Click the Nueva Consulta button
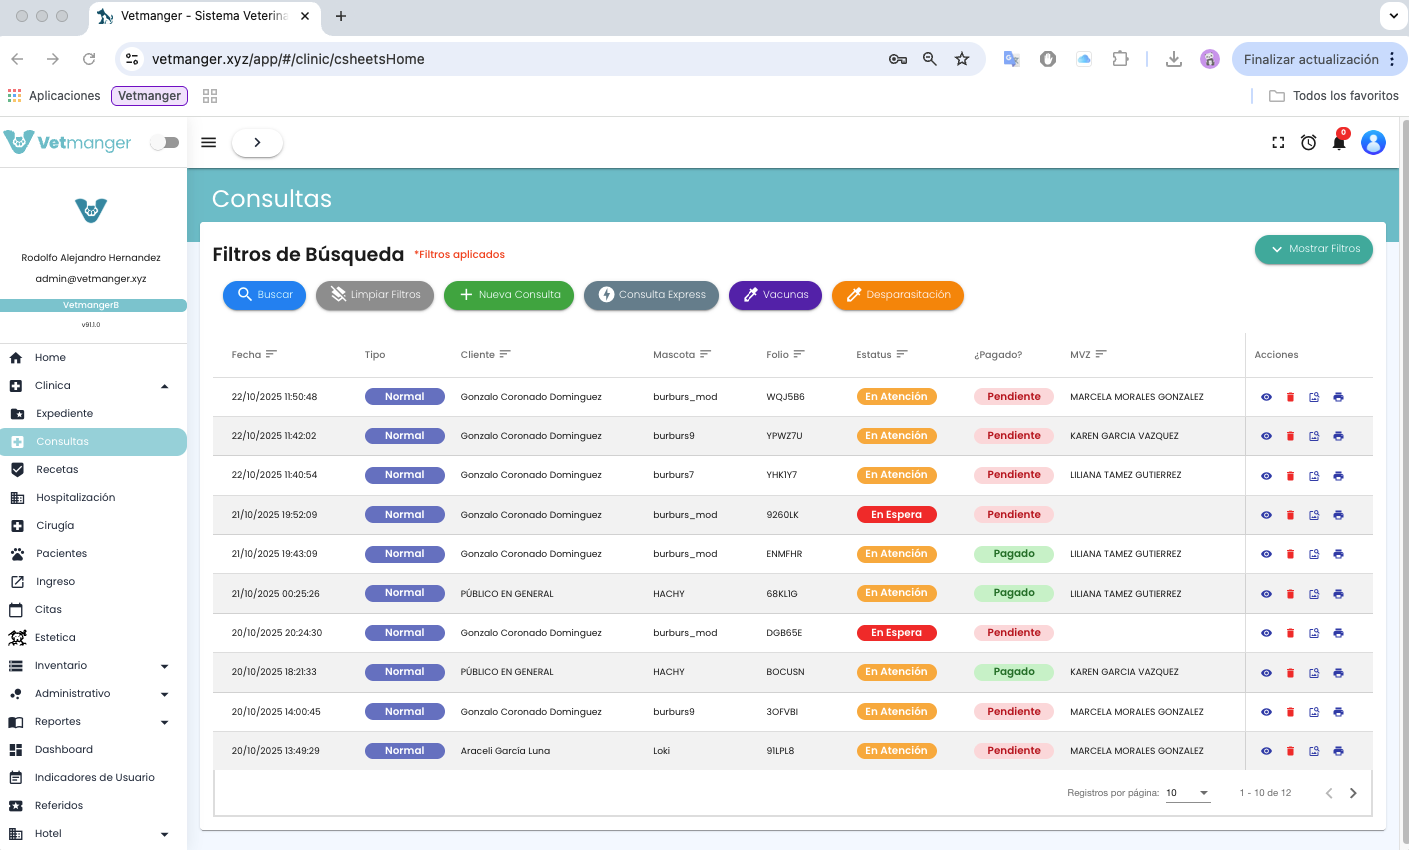The height and width of the screenshot is (850, 1409). [508, 295]
